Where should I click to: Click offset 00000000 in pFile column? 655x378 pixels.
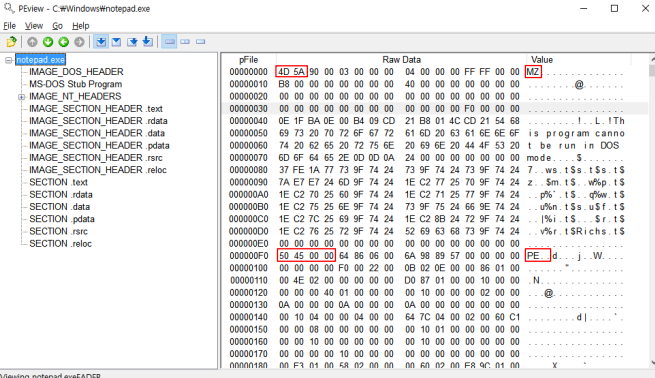(248, 72)
